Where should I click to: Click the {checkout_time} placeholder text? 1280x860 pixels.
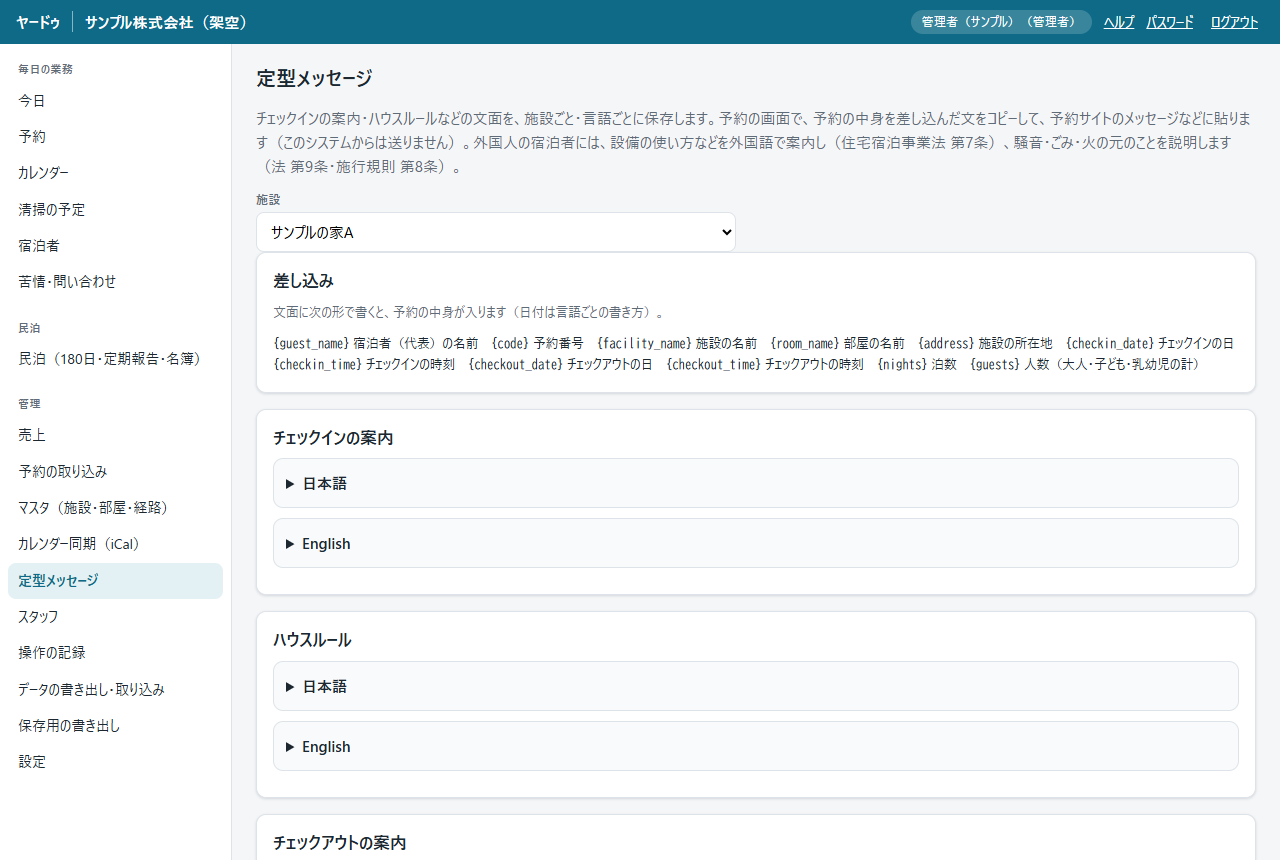714,365
